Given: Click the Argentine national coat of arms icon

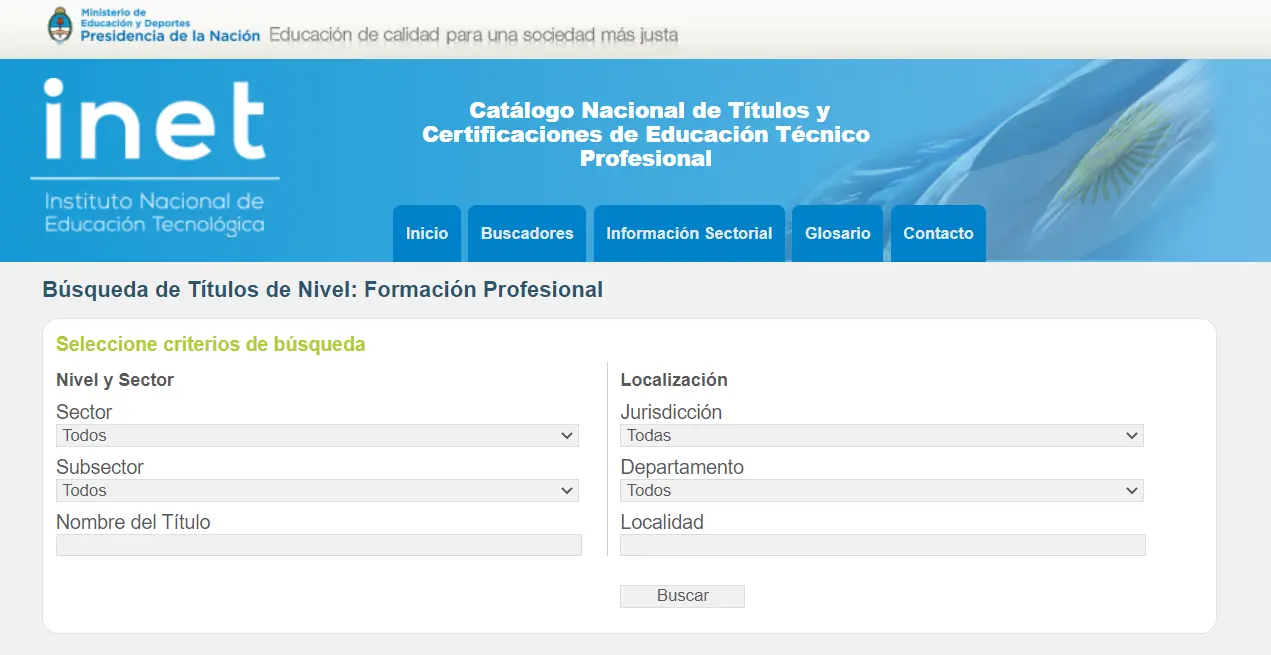Looking at the screenshot, I should point(60,25).
